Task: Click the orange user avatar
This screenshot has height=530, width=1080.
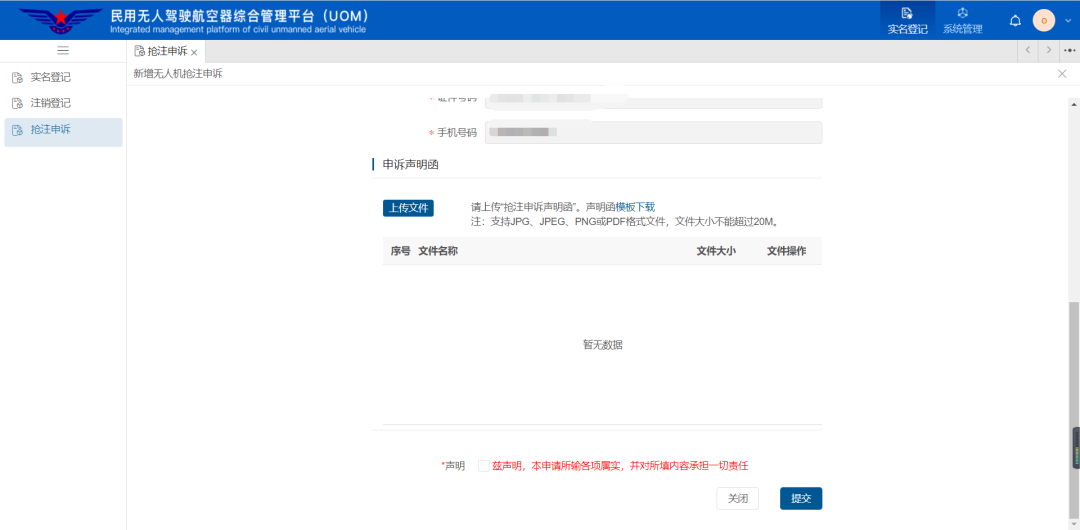Action: (1043, 21)
